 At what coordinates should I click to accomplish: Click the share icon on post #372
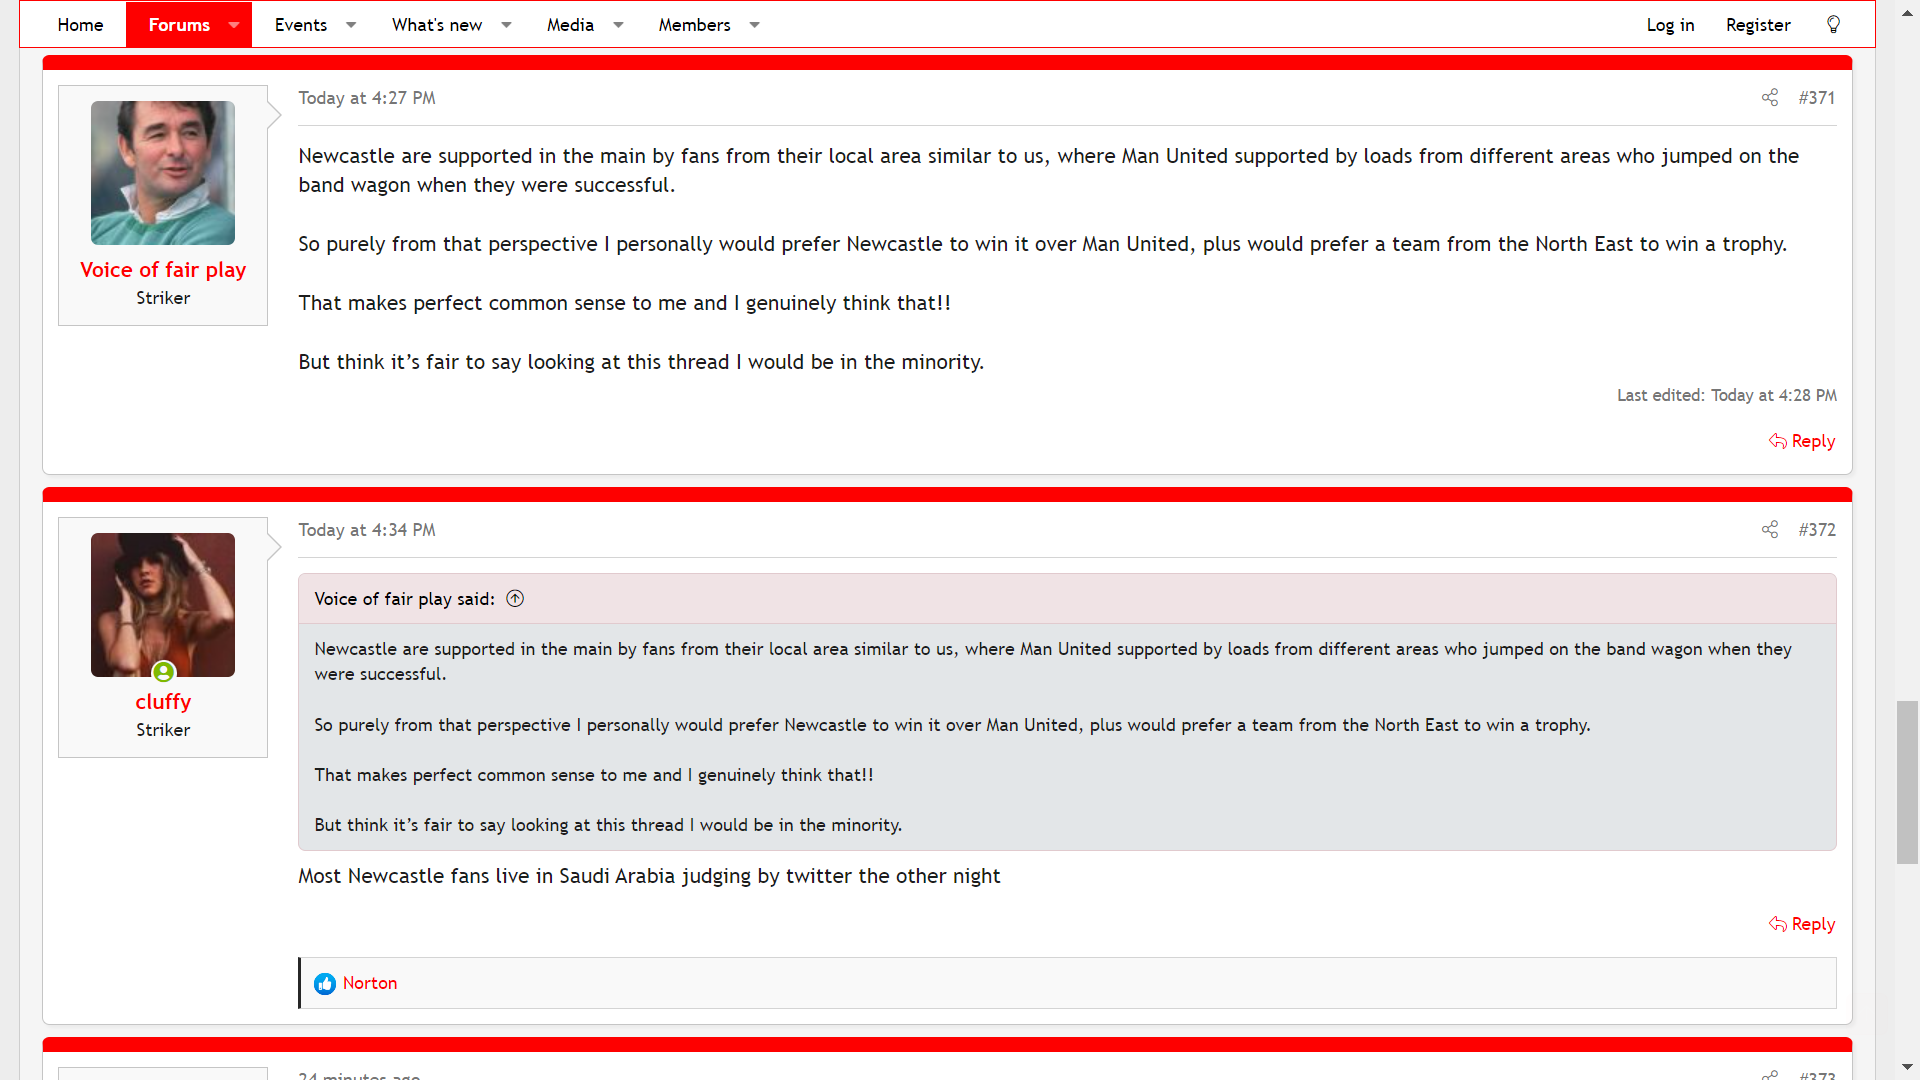tap(1770, 529)
